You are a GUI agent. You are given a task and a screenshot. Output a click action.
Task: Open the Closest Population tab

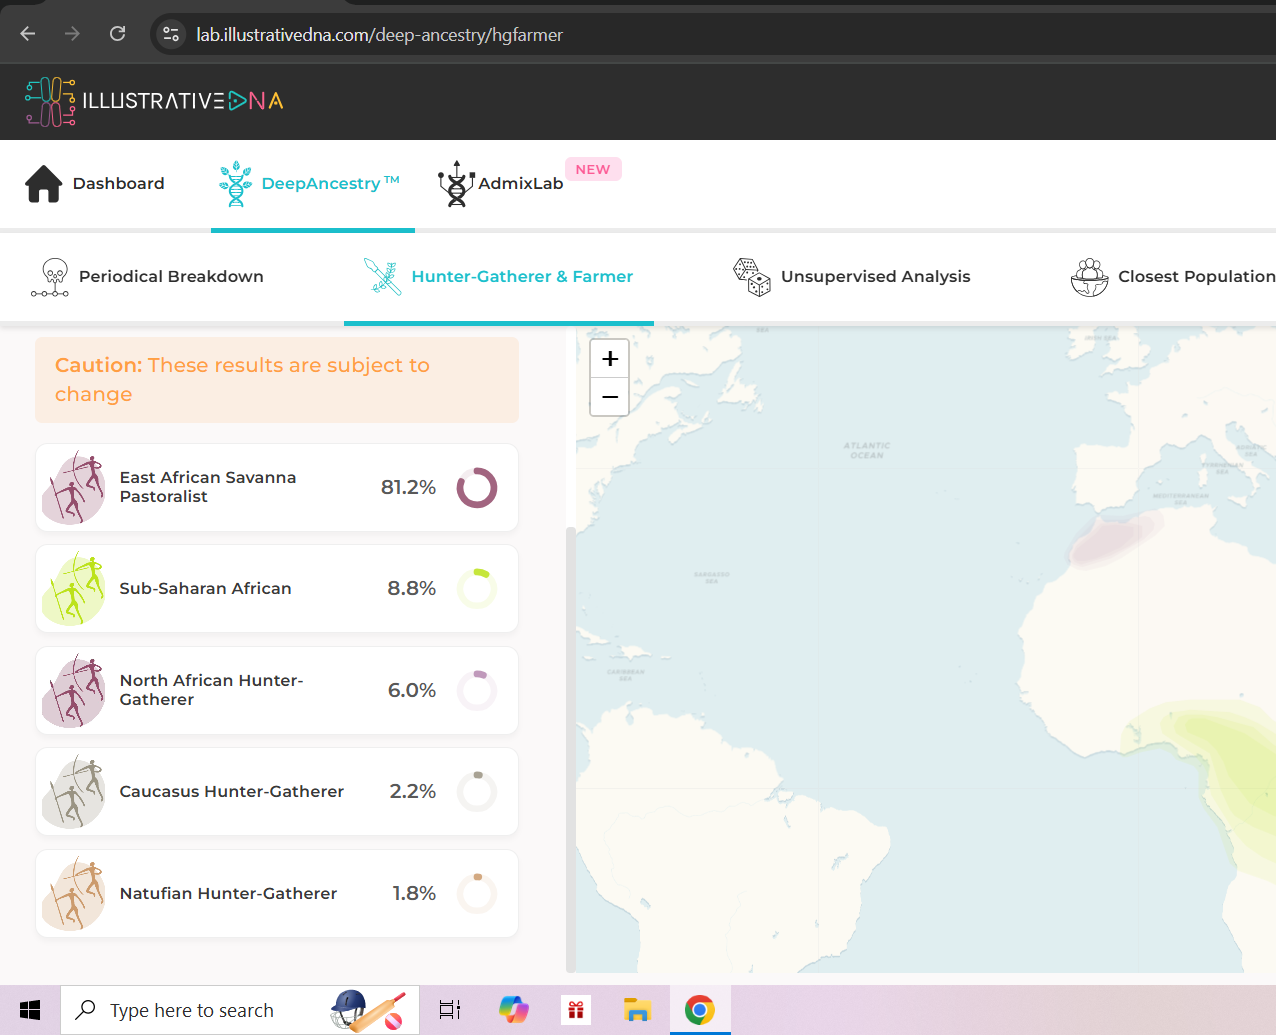1172,277
